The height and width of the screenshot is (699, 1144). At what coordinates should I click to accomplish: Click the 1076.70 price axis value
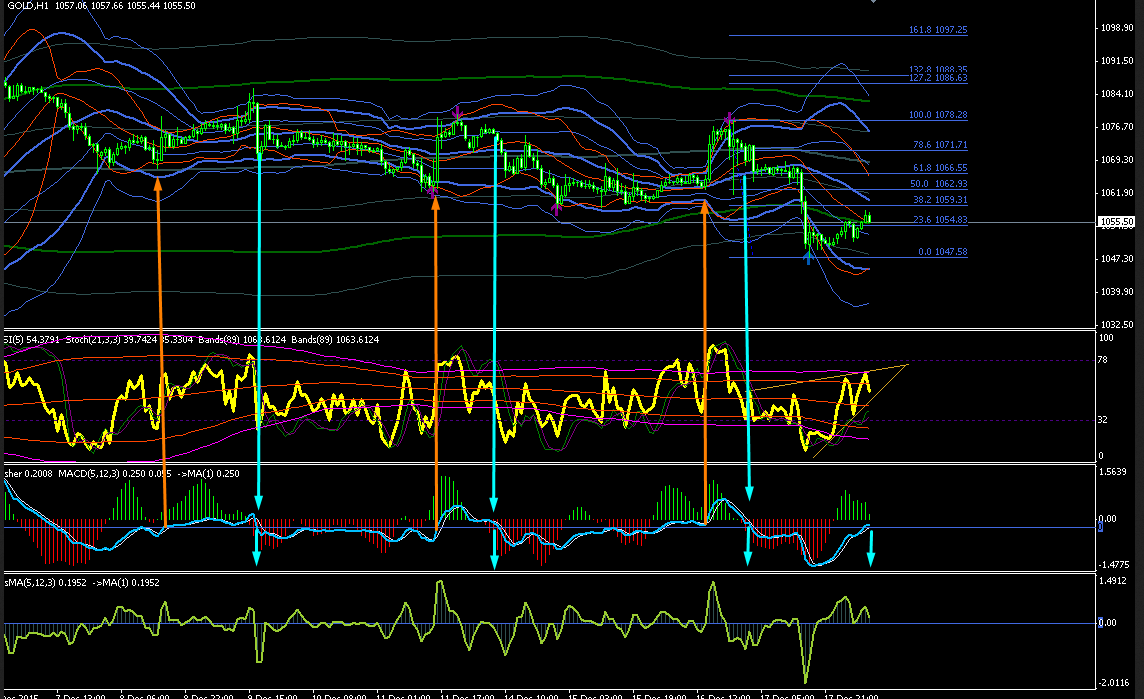[x=1117, y=126]
